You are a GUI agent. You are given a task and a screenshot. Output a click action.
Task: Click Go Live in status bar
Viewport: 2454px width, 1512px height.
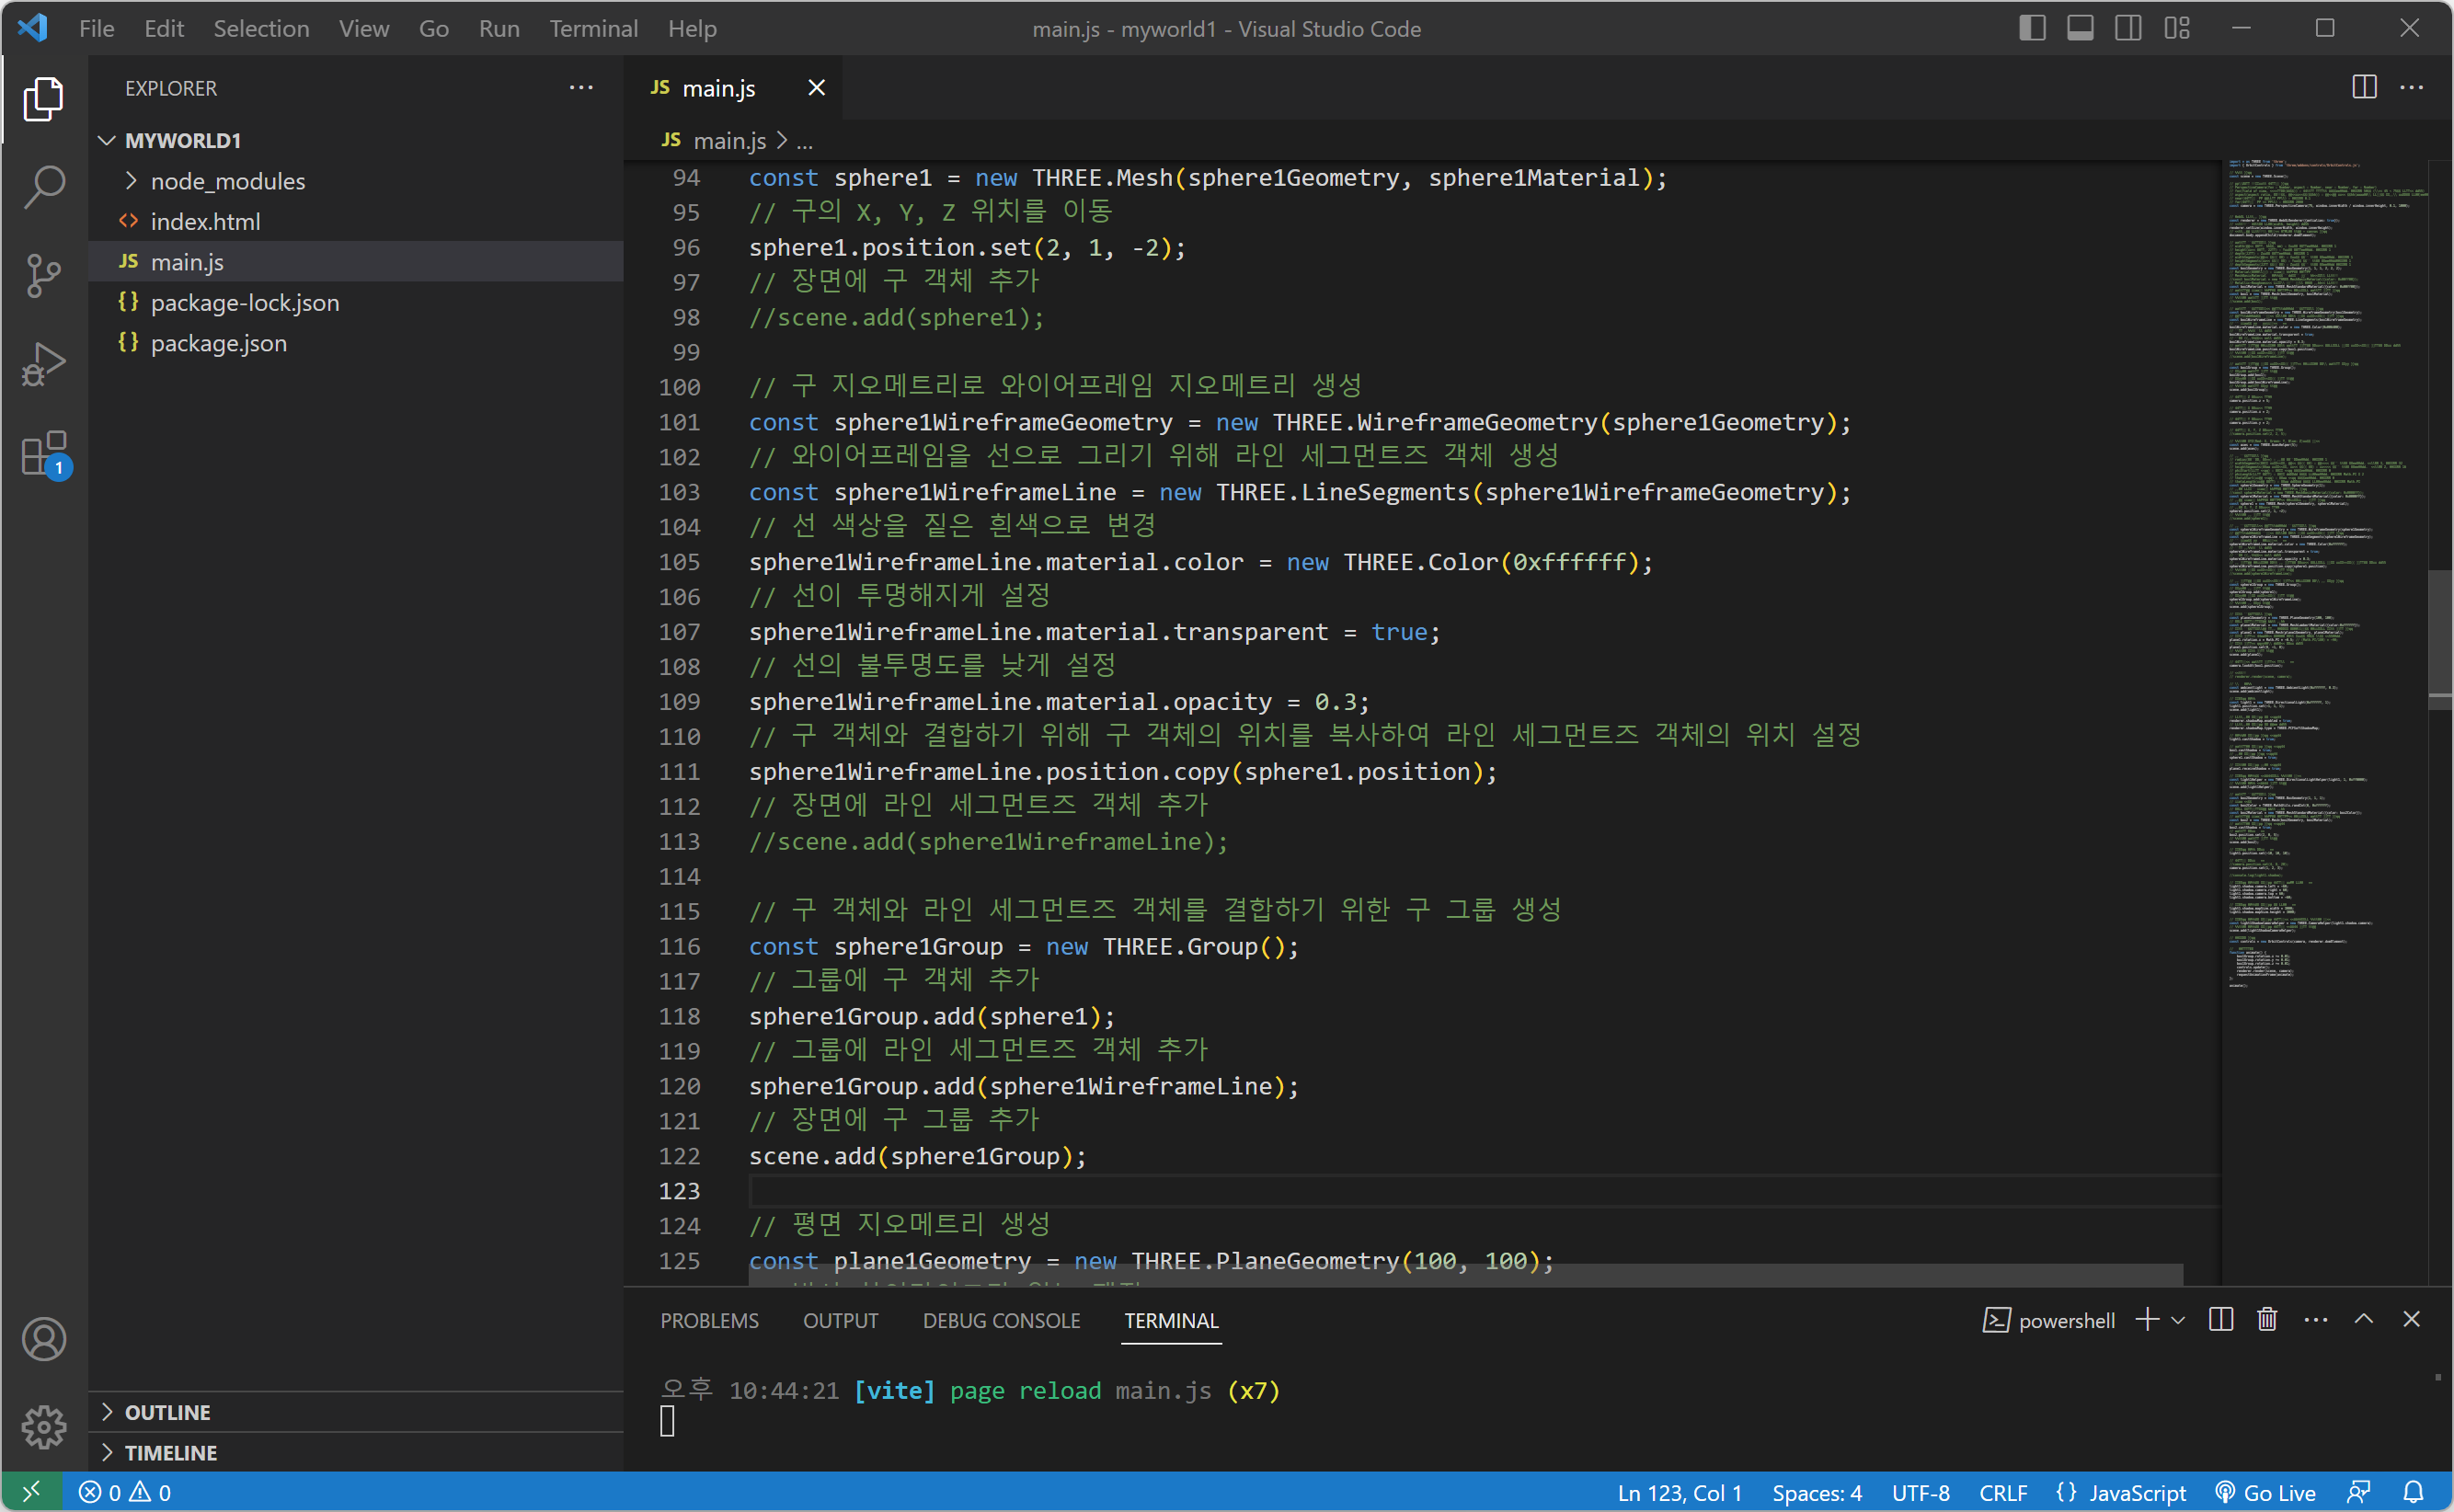click(x=2266, y=1492)
